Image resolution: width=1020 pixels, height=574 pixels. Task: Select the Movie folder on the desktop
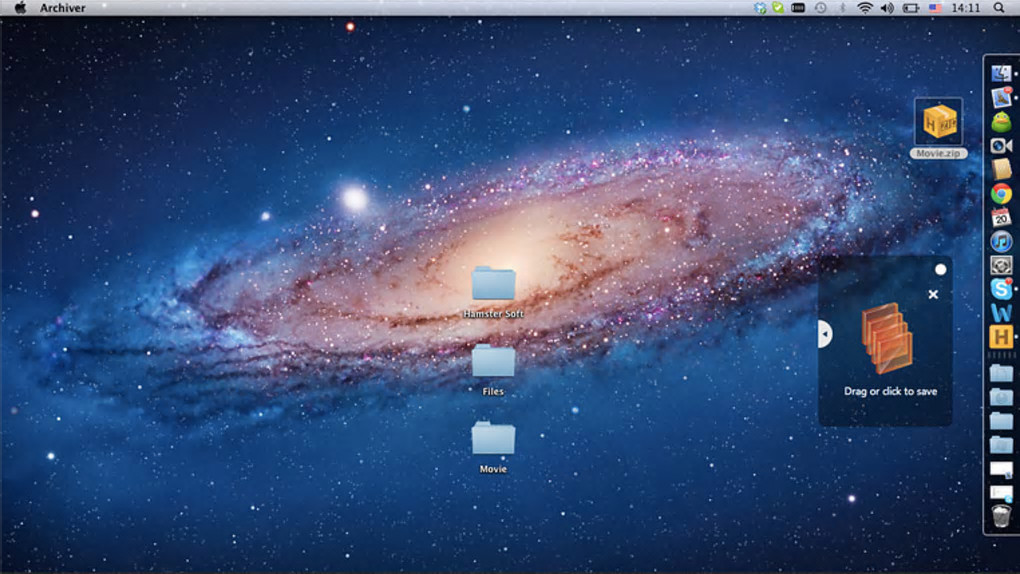493,447
